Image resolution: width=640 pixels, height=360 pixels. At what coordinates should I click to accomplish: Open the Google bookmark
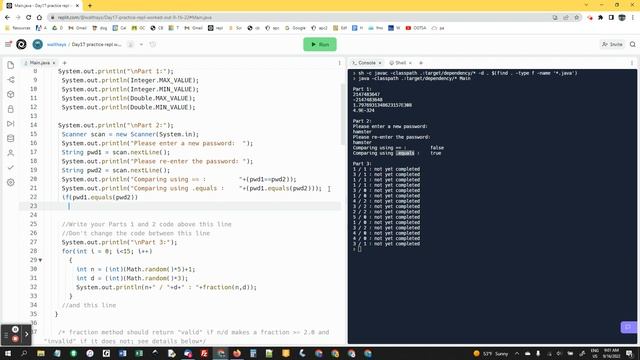295,28
